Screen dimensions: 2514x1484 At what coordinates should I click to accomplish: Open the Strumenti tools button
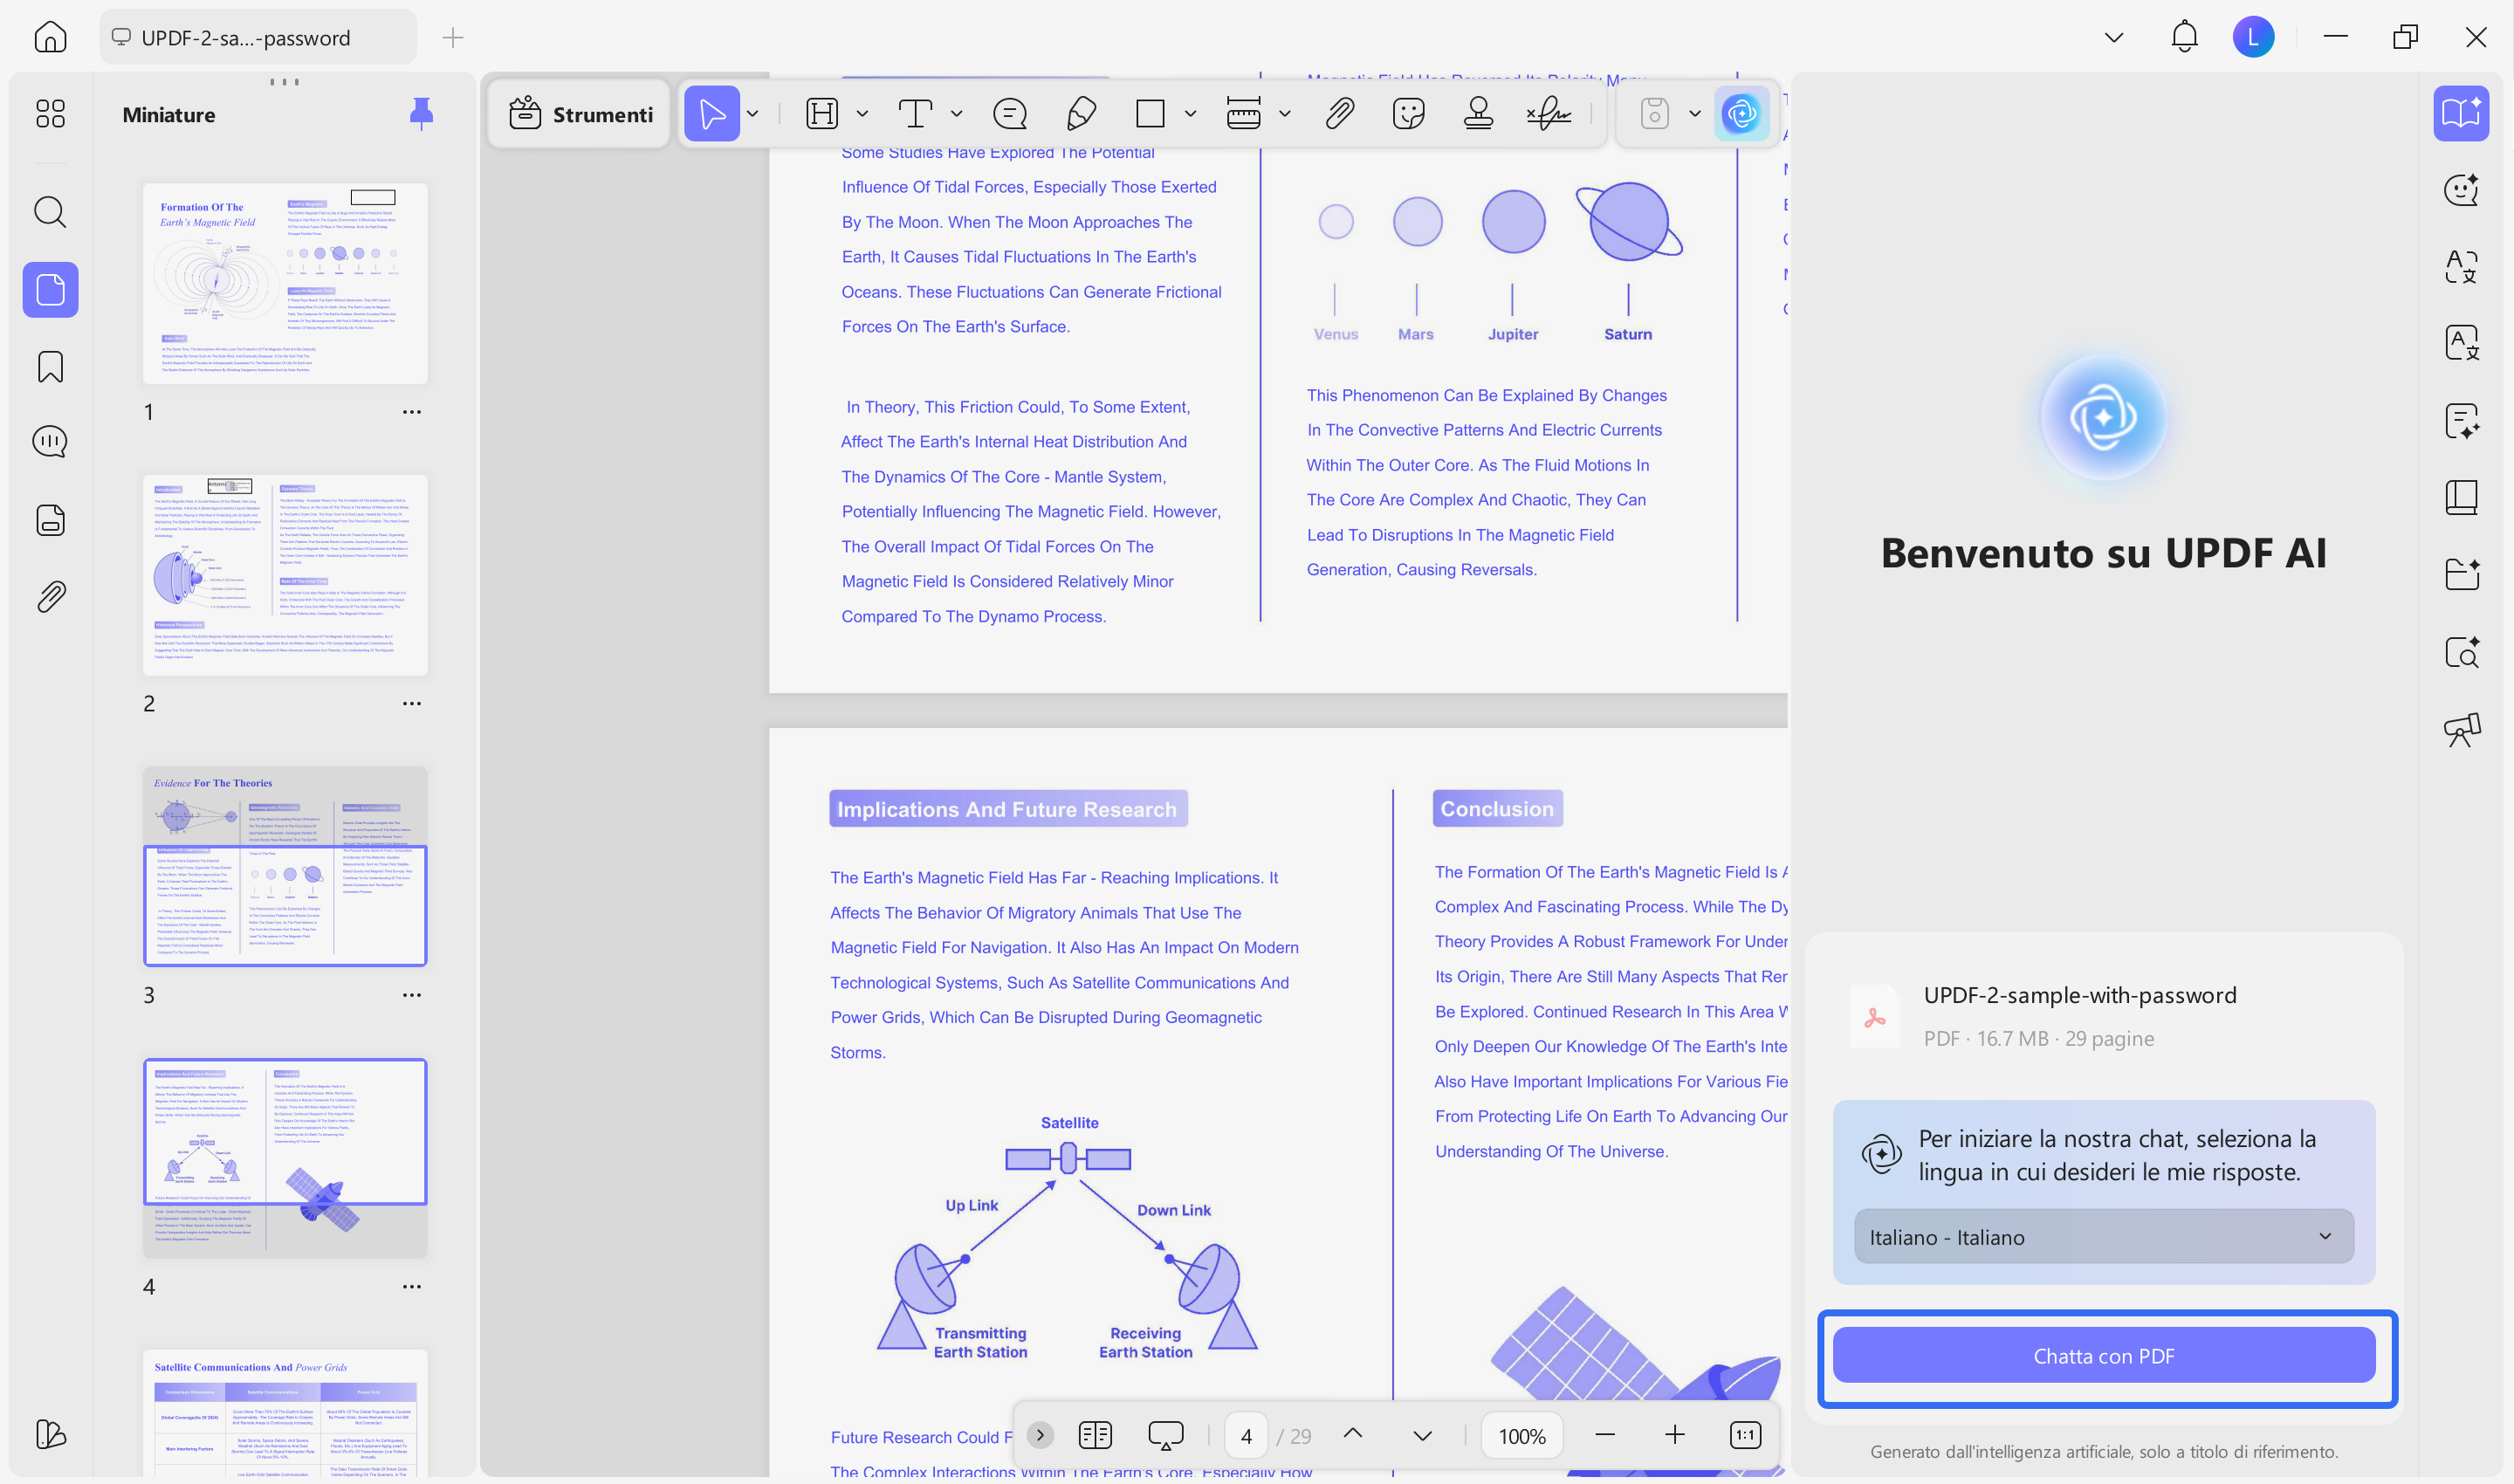pos(580,114)
